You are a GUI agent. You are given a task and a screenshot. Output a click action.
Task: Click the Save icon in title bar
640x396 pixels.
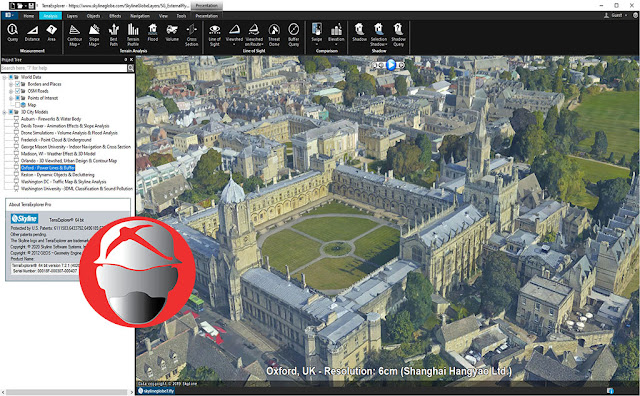pos(30,6)
